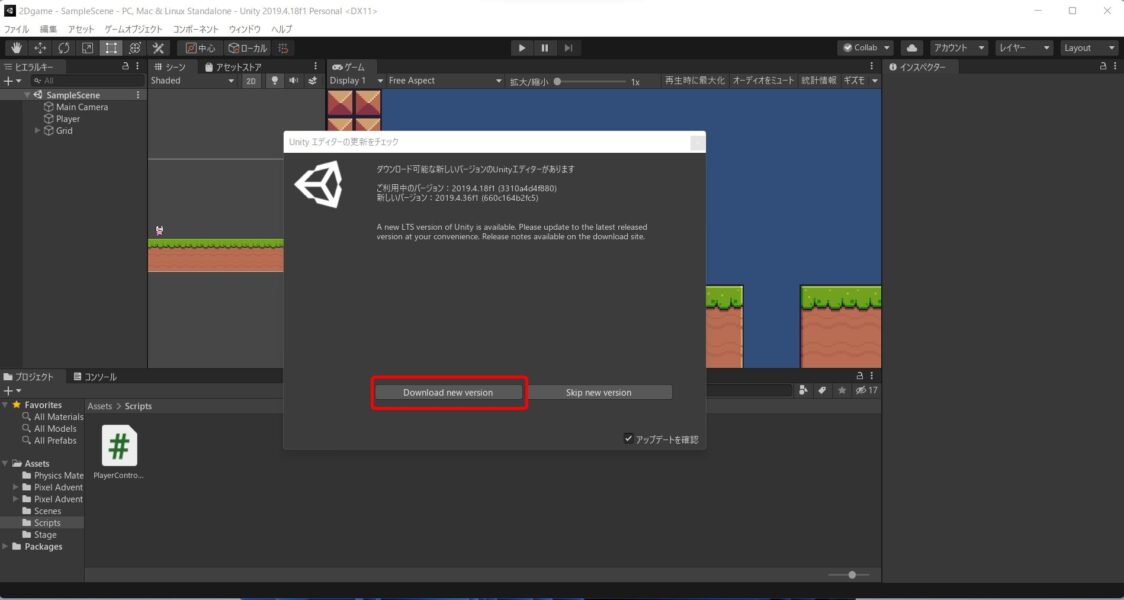This screenshot has width=1124, height=600.
Task: Open the custom editor tools icon
Action: (x=158, y=48)
